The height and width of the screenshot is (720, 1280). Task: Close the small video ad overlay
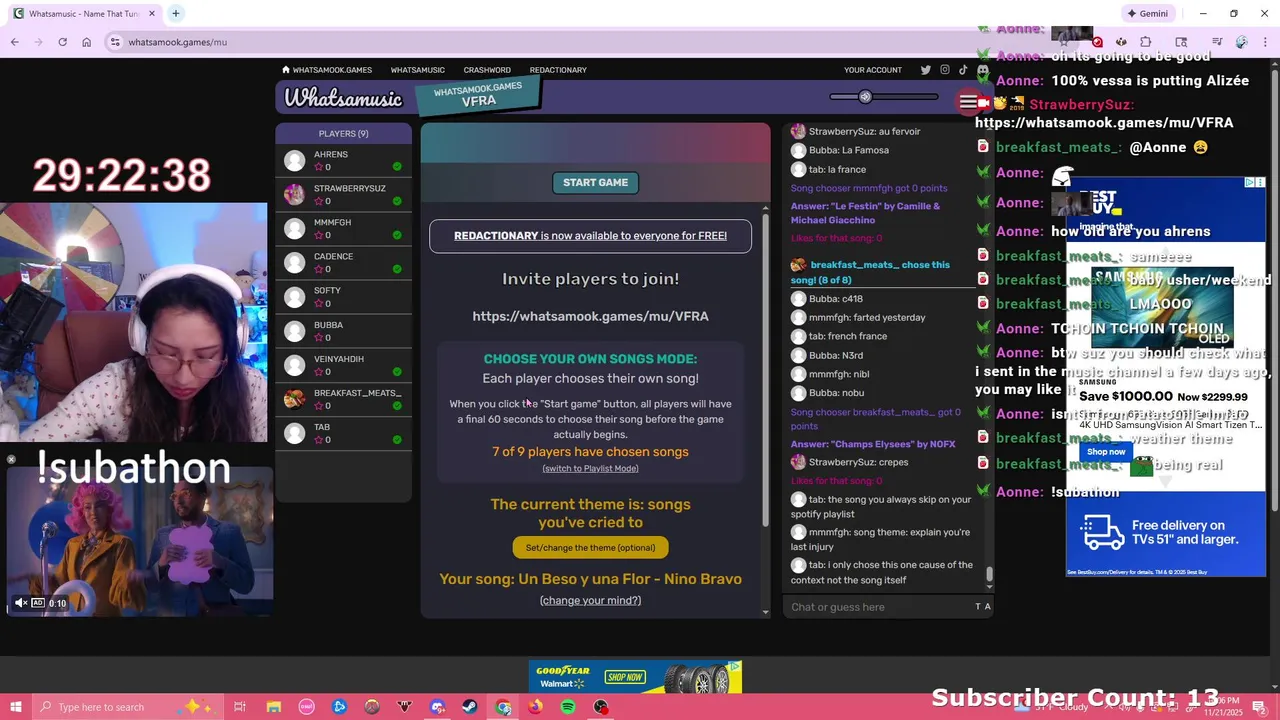11,460
